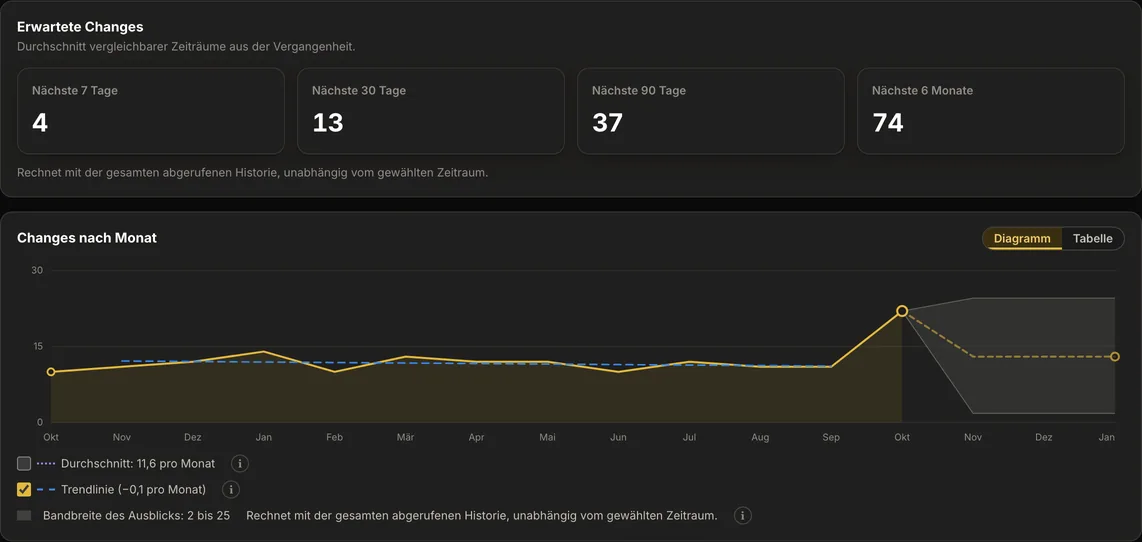Viewport: 1142px width, 542px height.
Task: Open info icon next to Durchschnitt
Action: [x=240, y=463]
